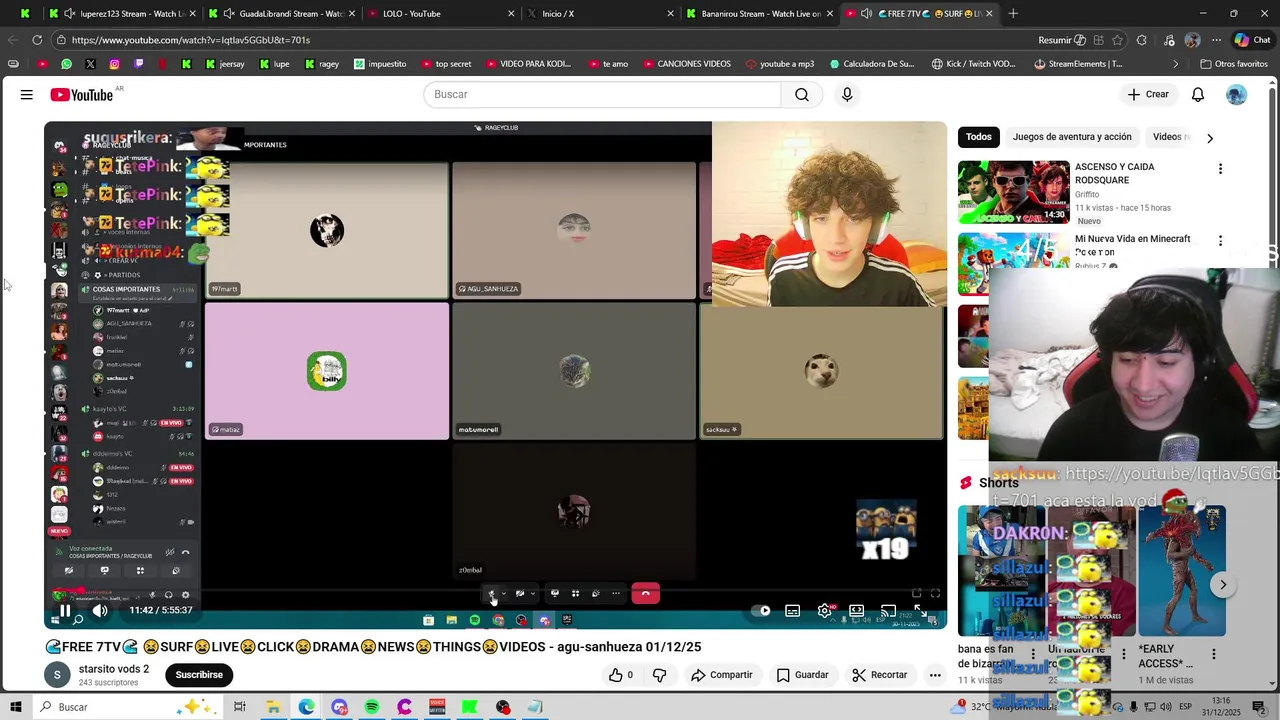Show more filter chips arrow

(1209, 138)
